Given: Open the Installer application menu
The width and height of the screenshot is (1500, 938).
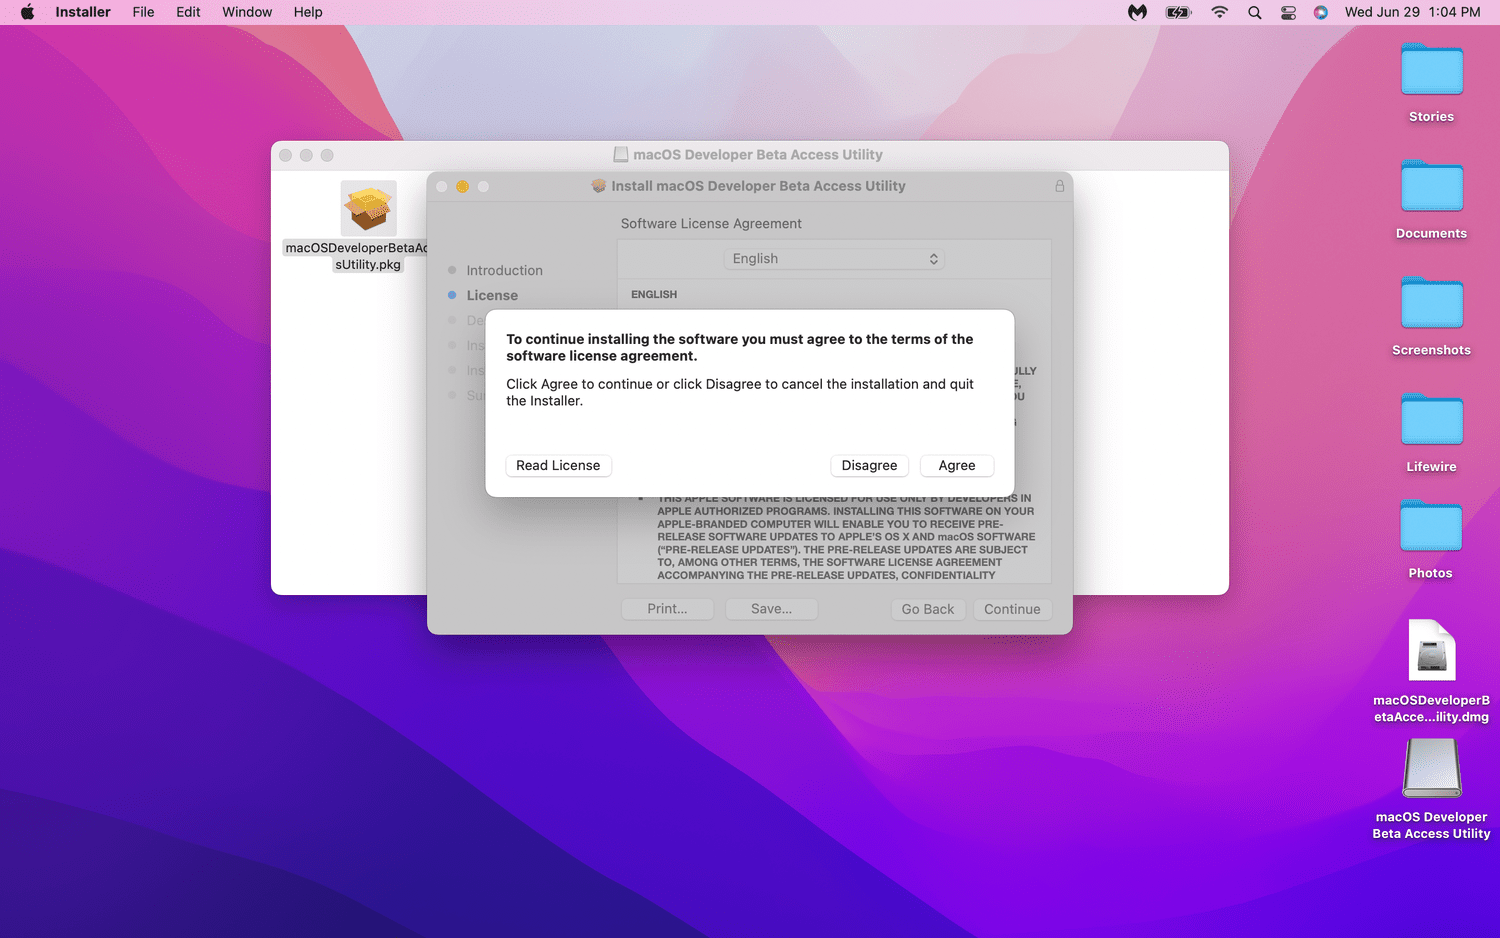Looking at the screenshot, I should point(83,12).
